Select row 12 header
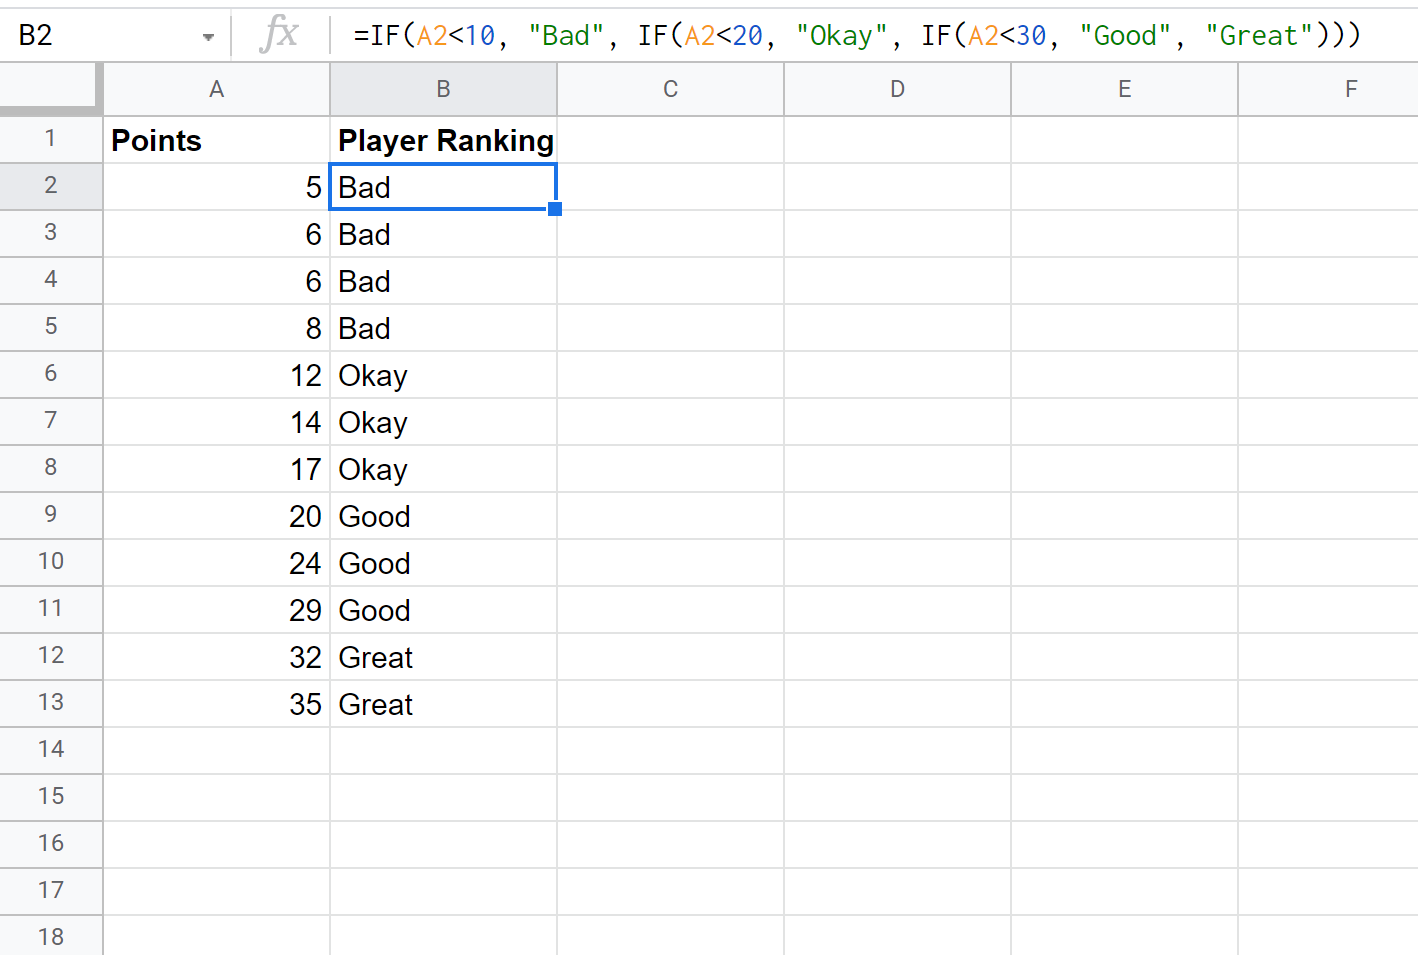This screenshot has width=1418, height=955. pos(51,656)
